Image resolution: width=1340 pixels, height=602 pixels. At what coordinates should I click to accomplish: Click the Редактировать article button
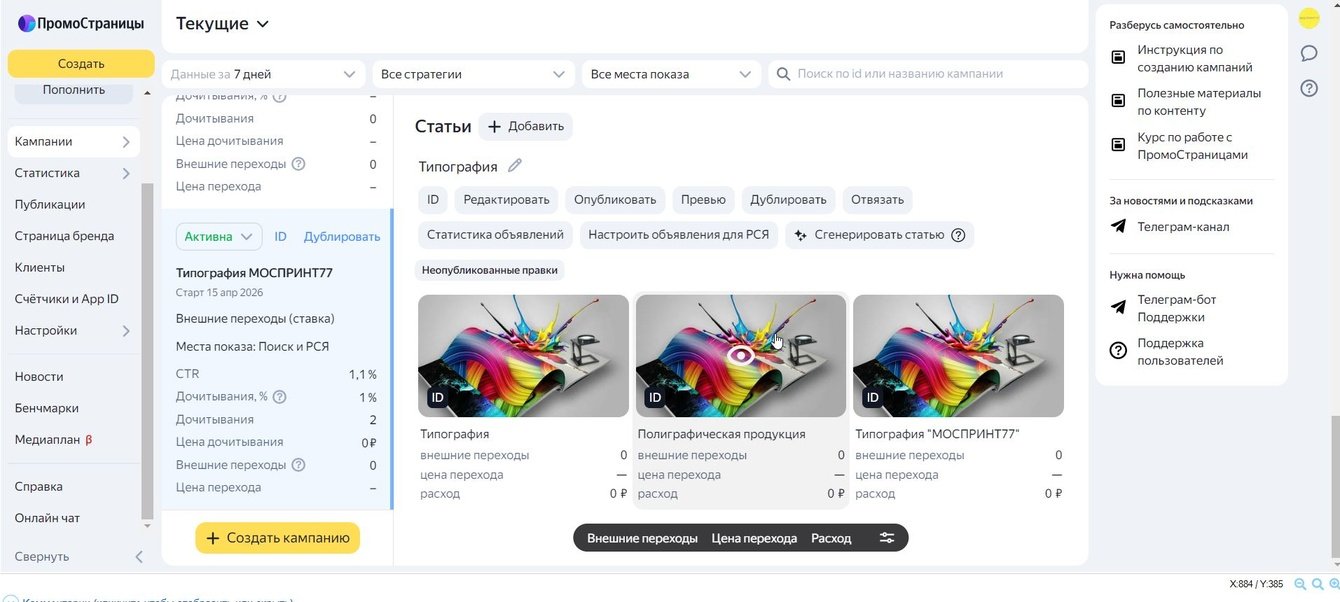pyautogui.click(x=506, y=200)
